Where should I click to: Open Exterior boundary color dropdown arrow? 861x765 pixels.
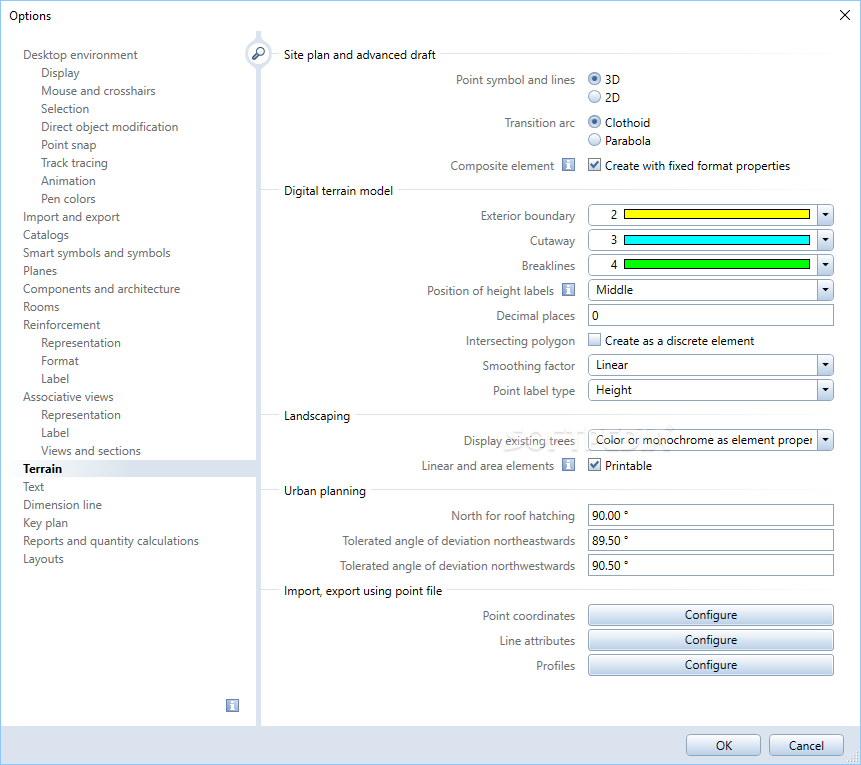(825, 215)
